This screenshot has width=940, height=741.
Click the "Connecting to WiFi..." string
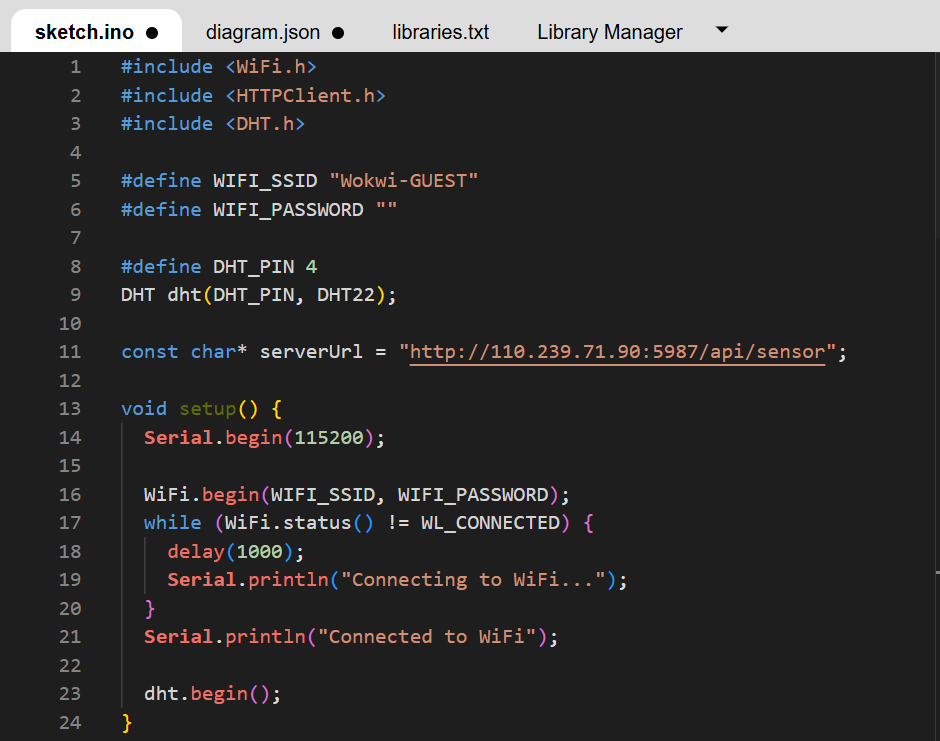pyautogui.click(x=473, y=580)
